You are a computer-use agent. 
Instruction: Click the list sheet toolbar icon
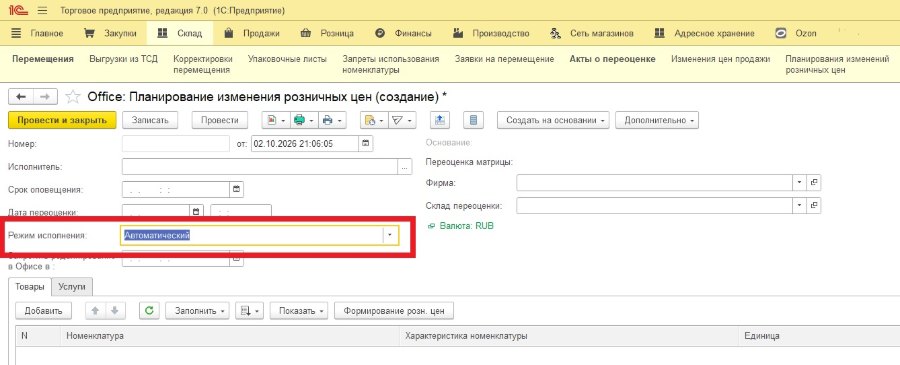pyautogui.click(x=474, y=120)
